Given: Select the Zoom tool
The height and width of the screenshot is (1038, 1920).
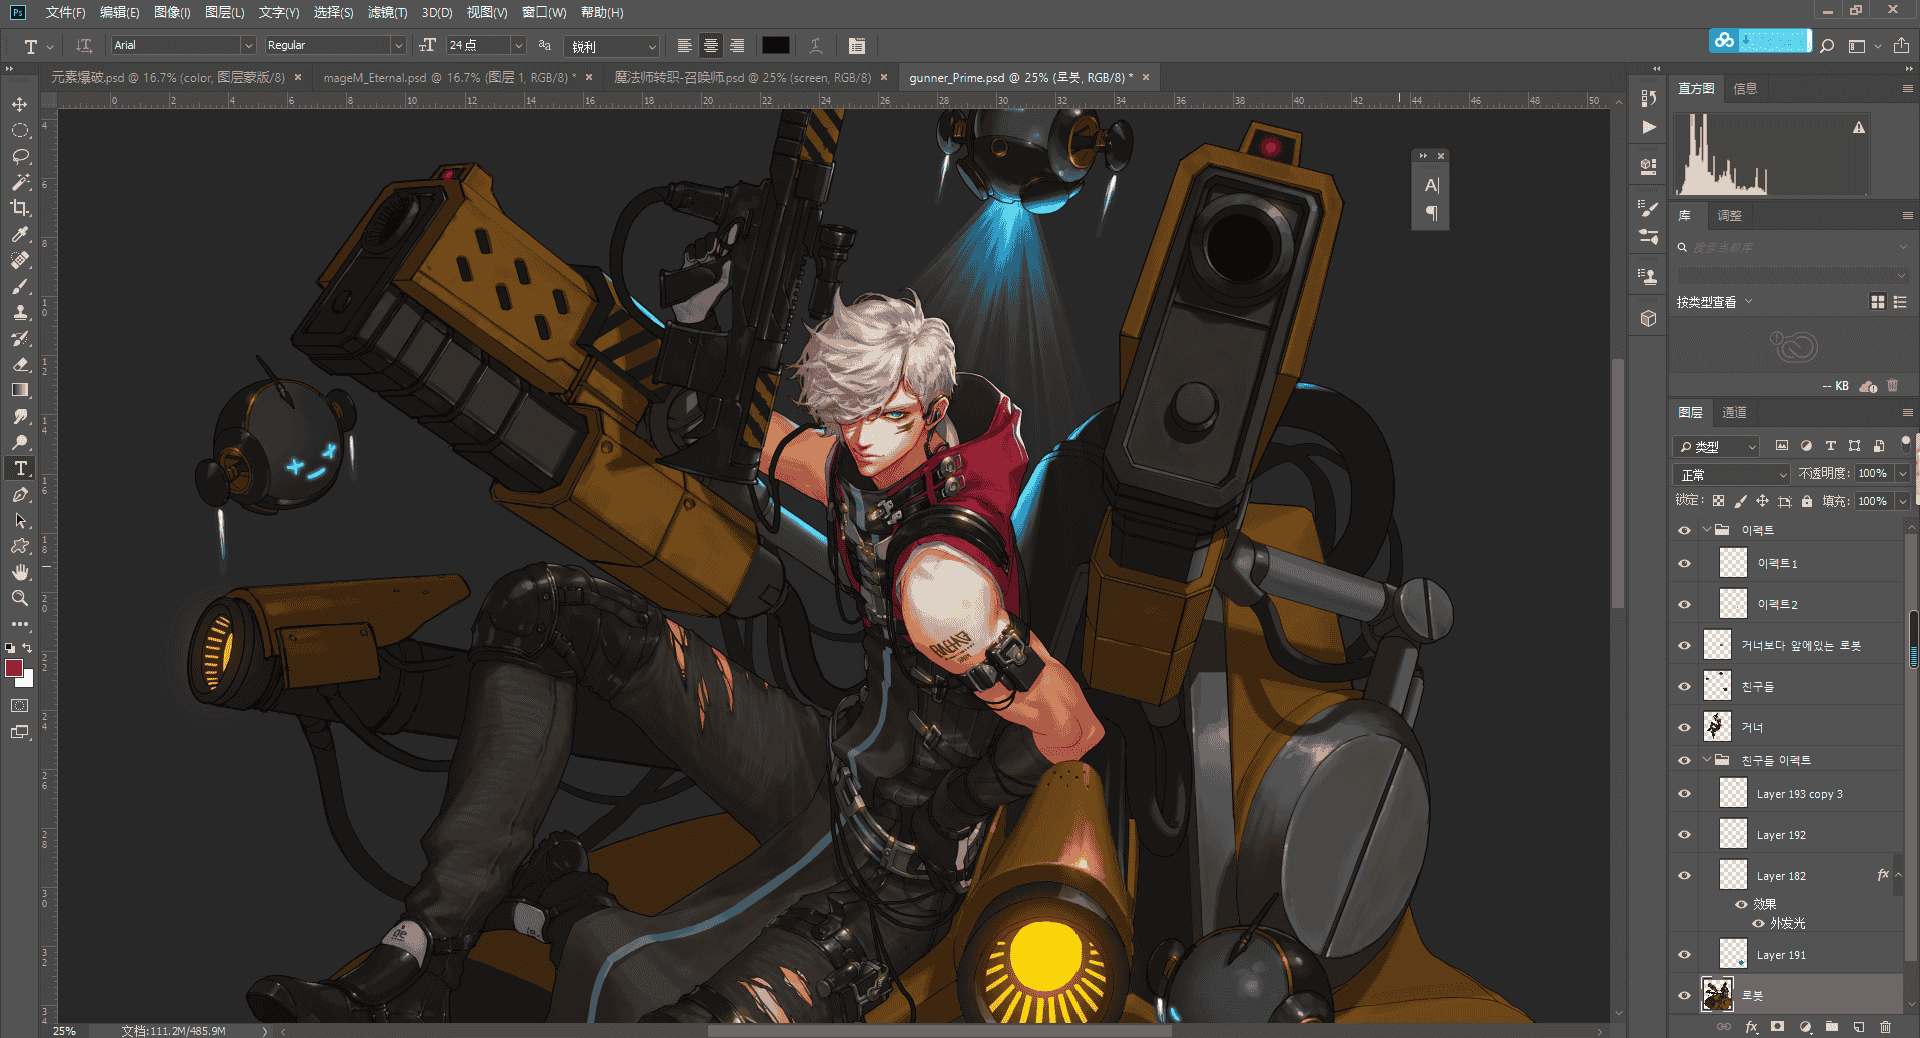Looking at the screenshot, I should pos(20,598).
